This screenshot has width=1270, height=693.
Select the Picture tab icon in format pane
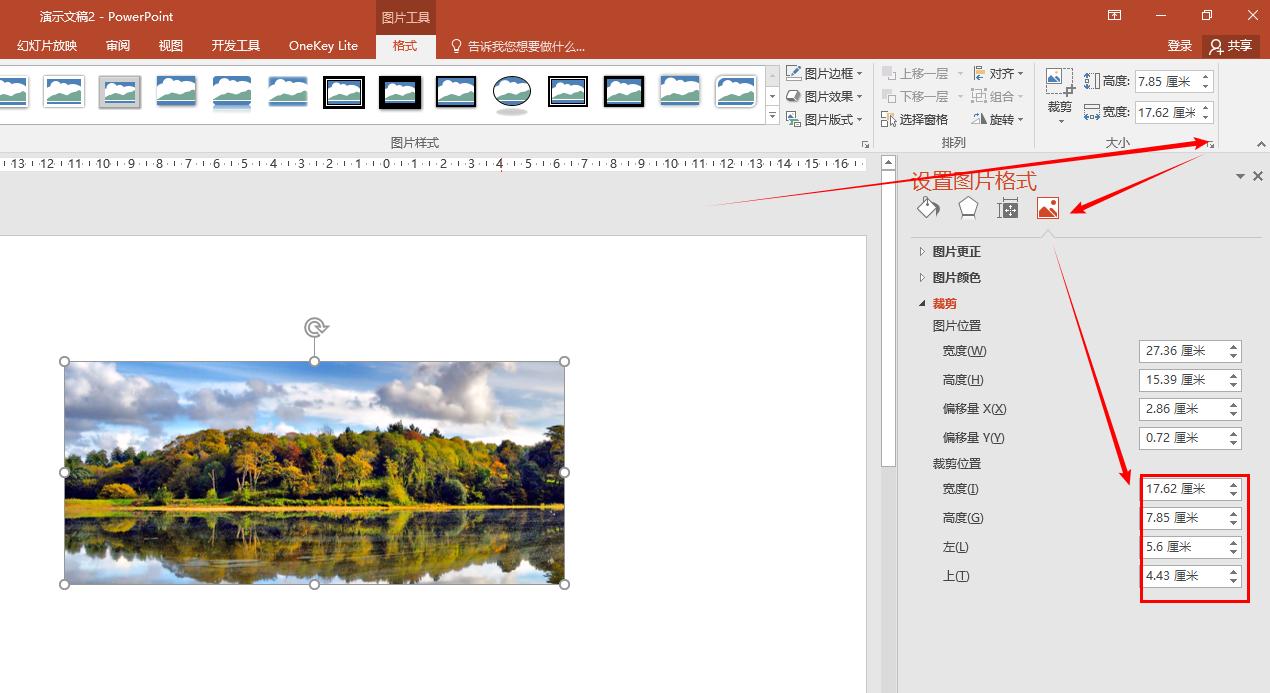[x=1047, y=207]
